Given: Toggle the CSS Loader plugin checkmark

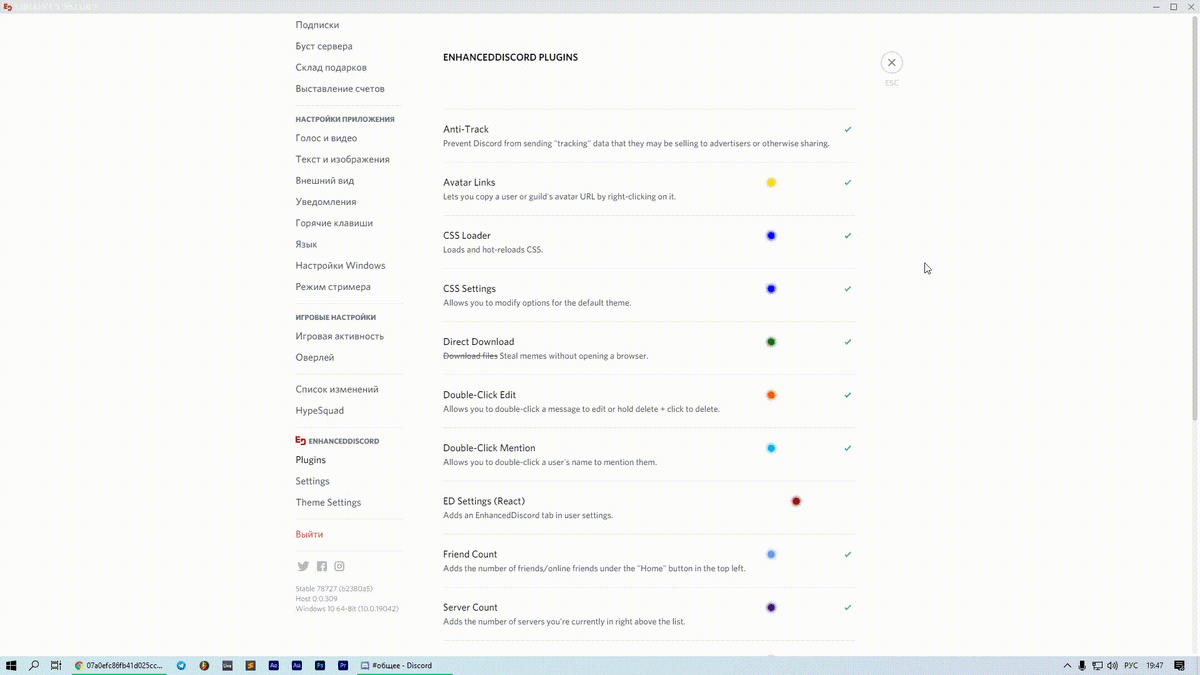Looking at the screenshot, I should (x=848, y=236).
